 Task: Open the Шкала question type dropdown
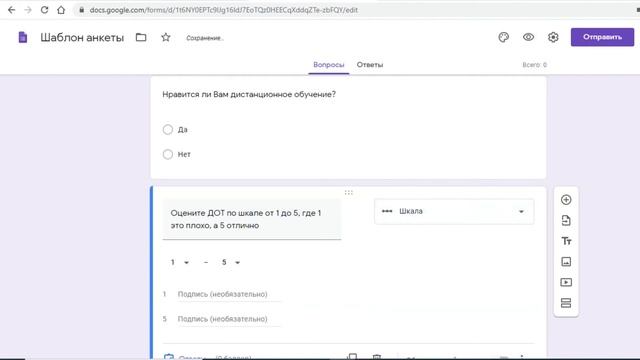click(x=454, y=211)
